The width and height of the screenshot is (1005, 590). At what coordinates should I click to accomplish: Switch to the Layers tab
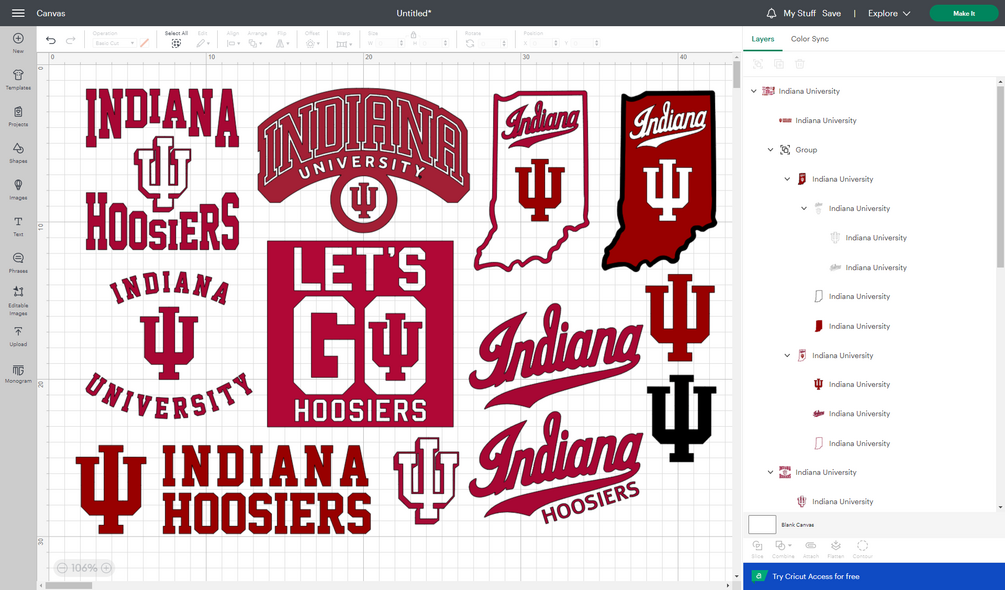point(763,39)
